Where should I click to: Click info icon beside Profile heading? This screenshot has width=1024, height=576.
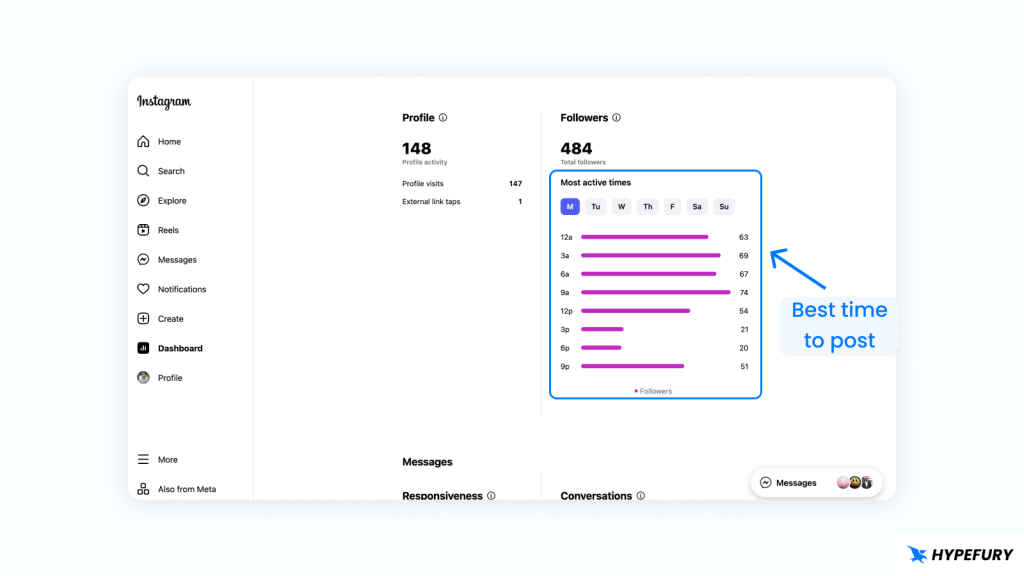[443, 118]
